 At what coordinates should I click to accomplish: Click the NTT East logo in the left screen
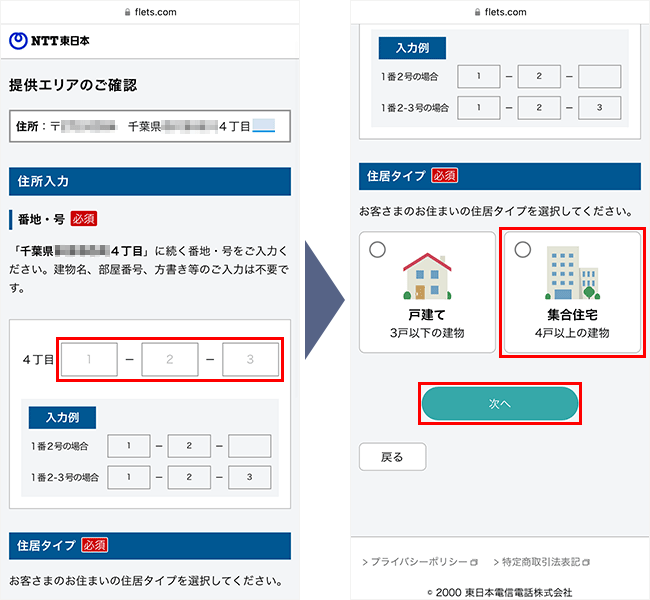[x=49, y=41]
